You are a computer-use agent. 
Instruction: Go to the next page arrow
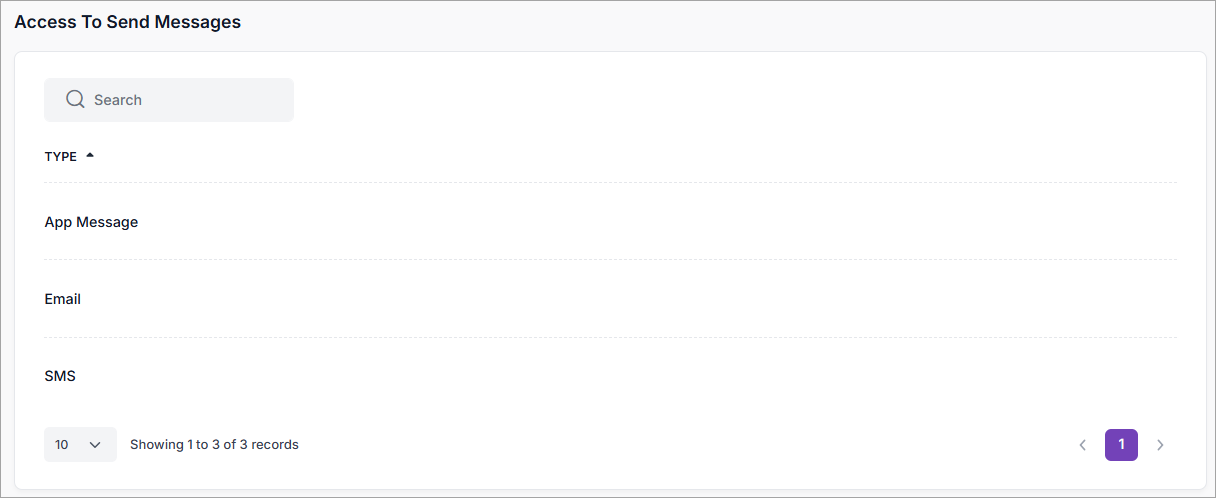point(1160,445)
